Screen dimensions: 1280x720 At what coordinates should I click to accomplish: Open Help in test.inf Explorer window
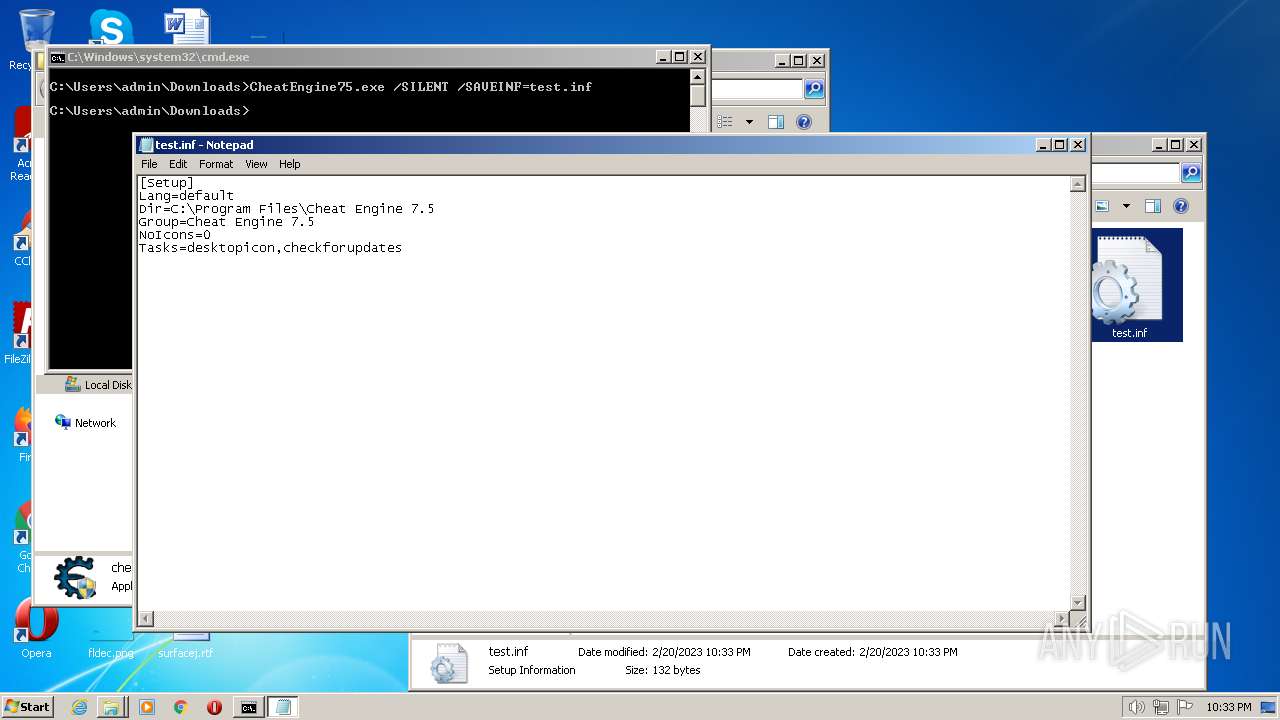(1180, 206)
